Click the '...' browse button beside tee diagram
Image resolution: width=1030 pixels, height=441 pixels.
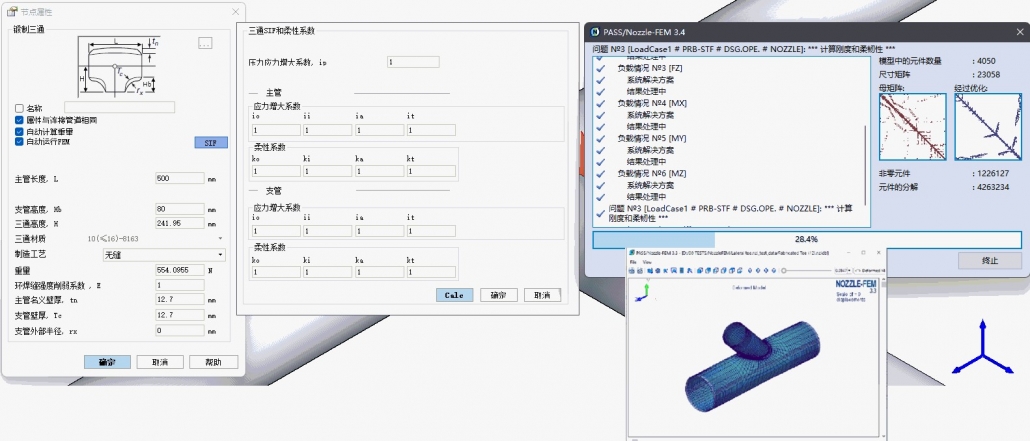pos(205,43)
